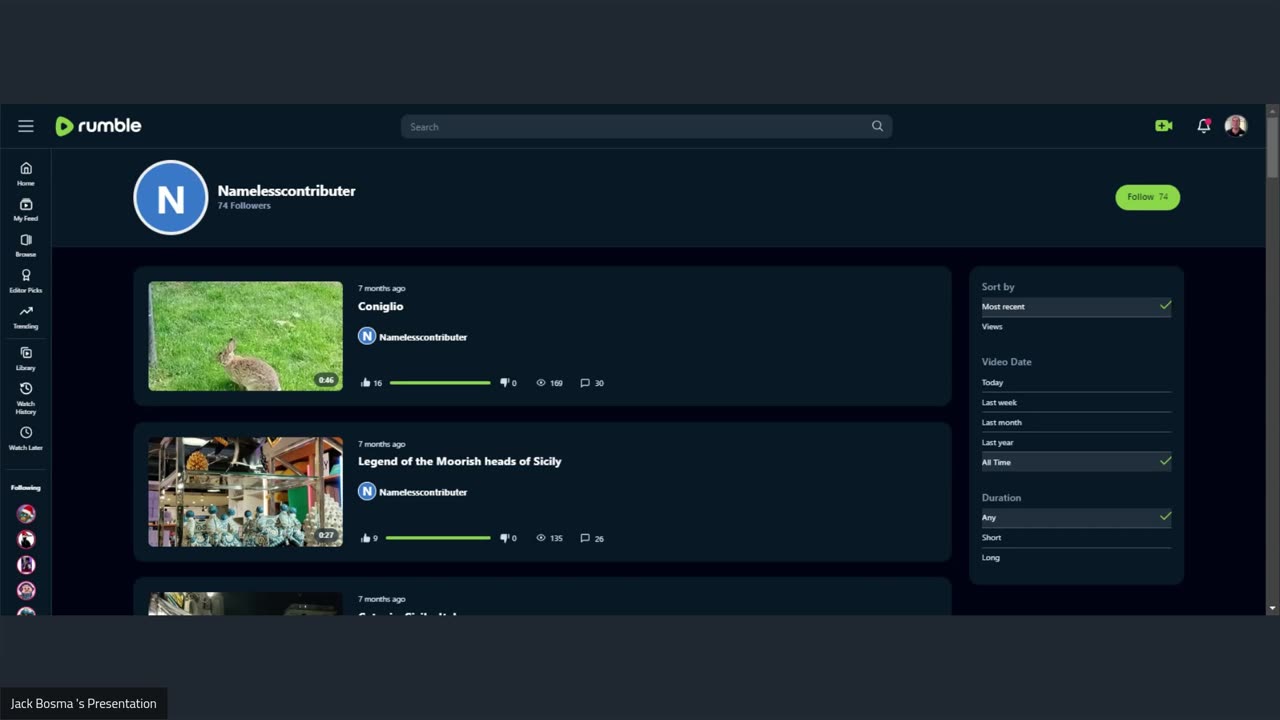The height and width of the screenshot is (720, 1280).
Task: Open Watch Later in sidebar
Action: [x=26, y=439]
